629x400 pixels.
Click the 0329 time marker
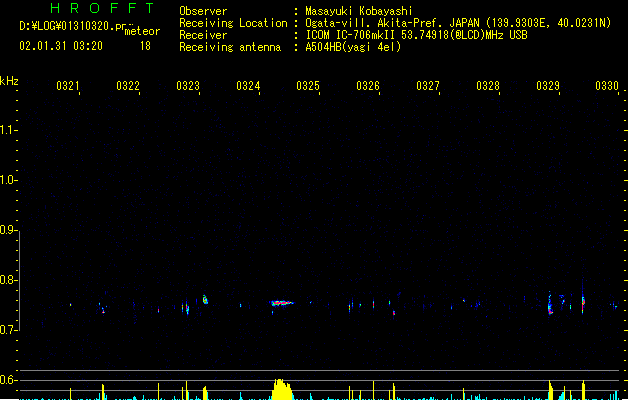tap(548, 86)
